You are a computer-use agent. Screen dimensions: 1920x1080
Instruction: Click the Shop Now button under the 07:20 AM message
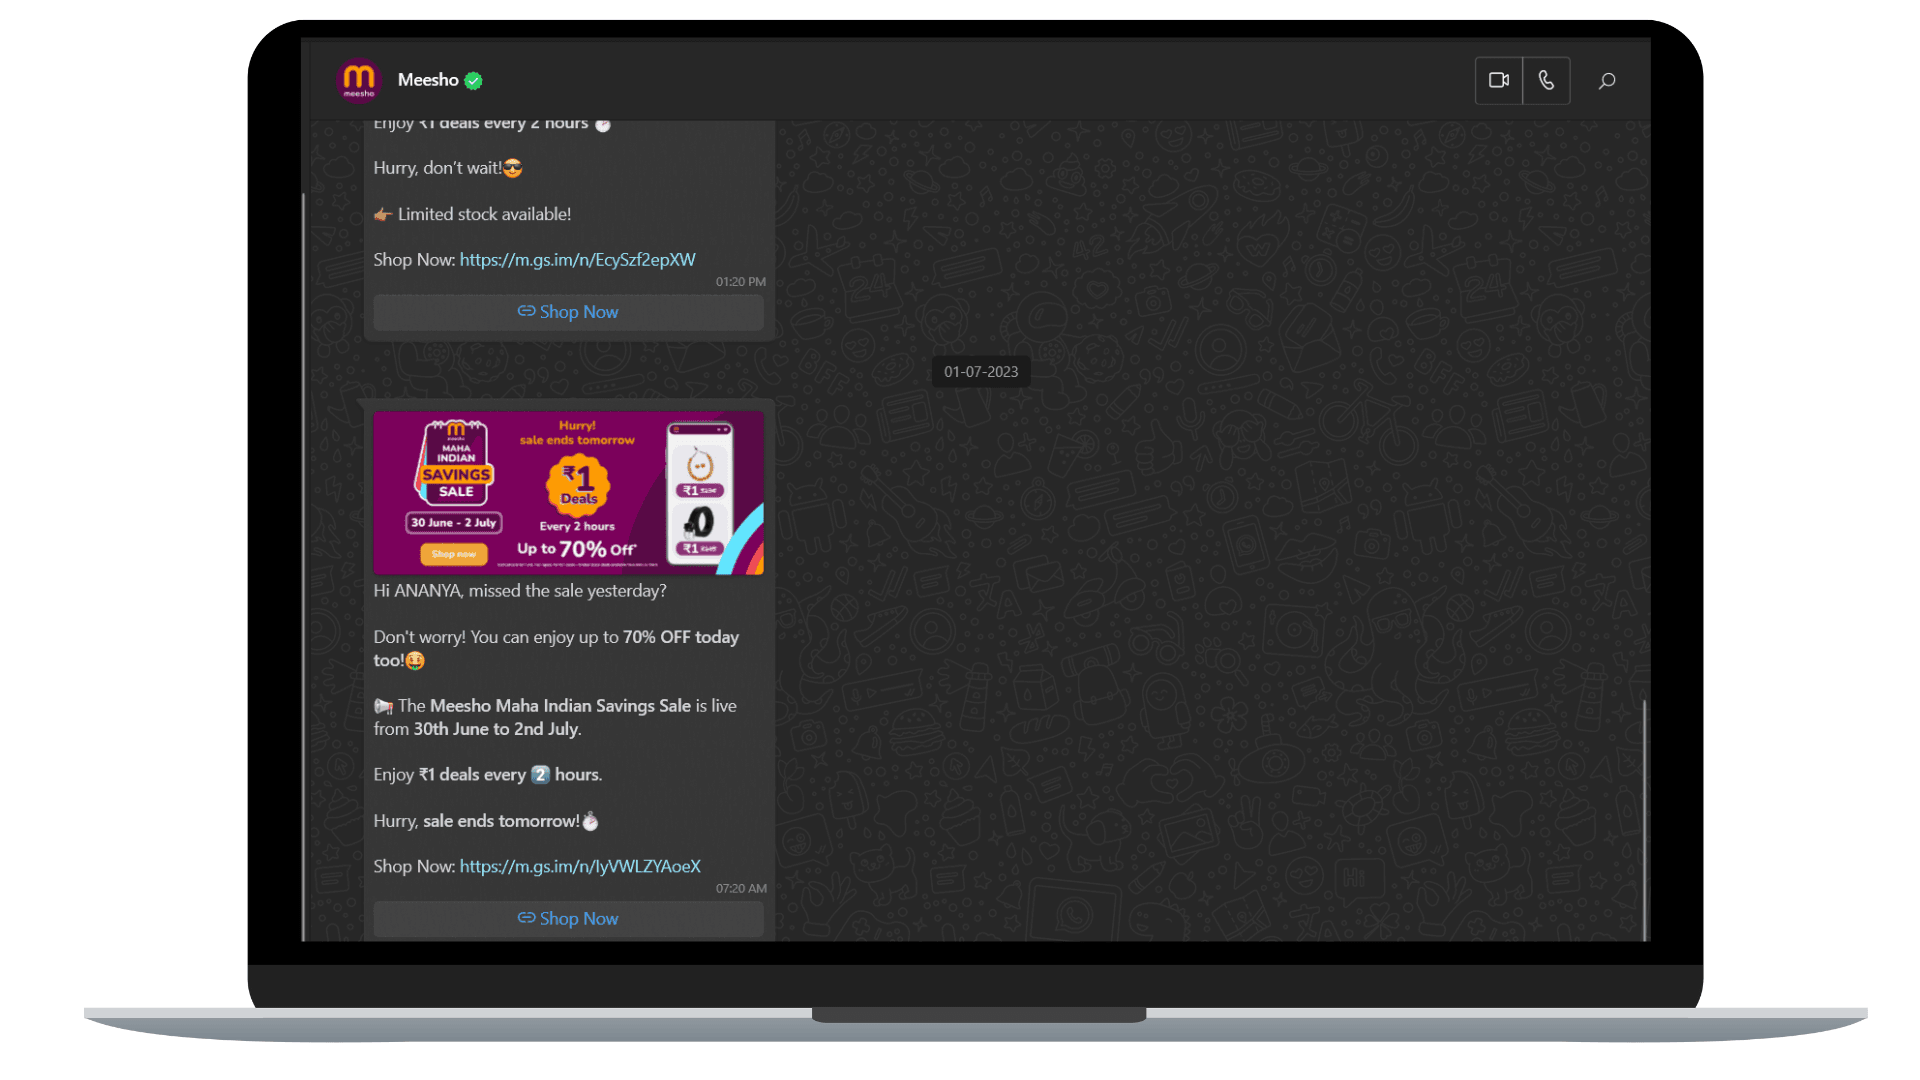pos(568,918)
